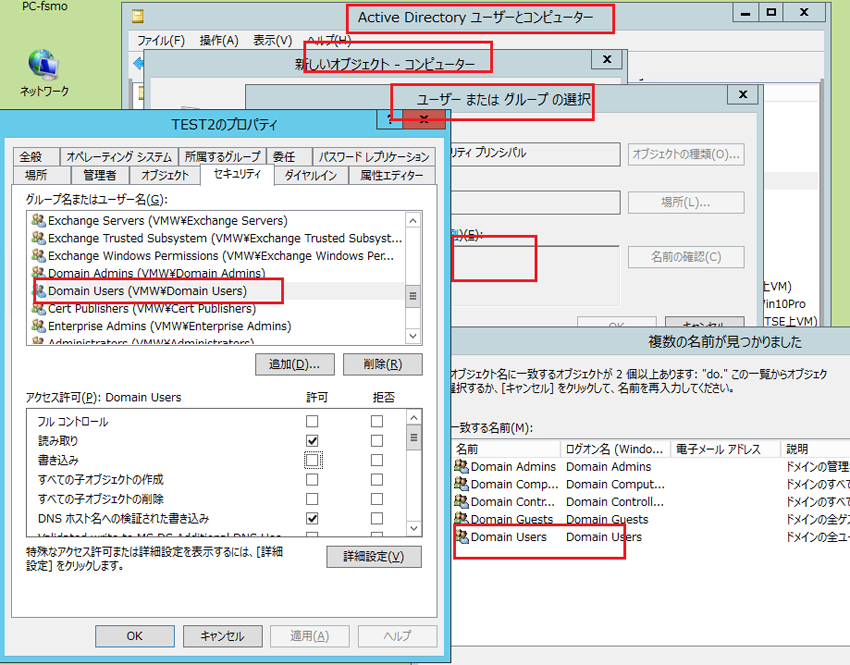Open the ネットワーク desktop icon
The width and height of the screenshot is (850, 665).
tap(44, 67)
